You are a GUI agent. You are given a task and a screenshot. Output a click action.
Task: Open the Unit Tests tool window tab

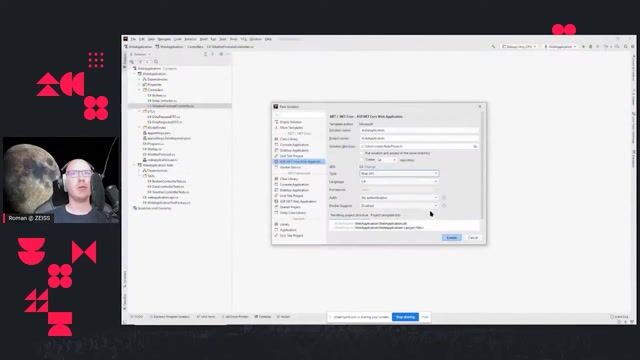pyautogui.click(x=206, y=317)
